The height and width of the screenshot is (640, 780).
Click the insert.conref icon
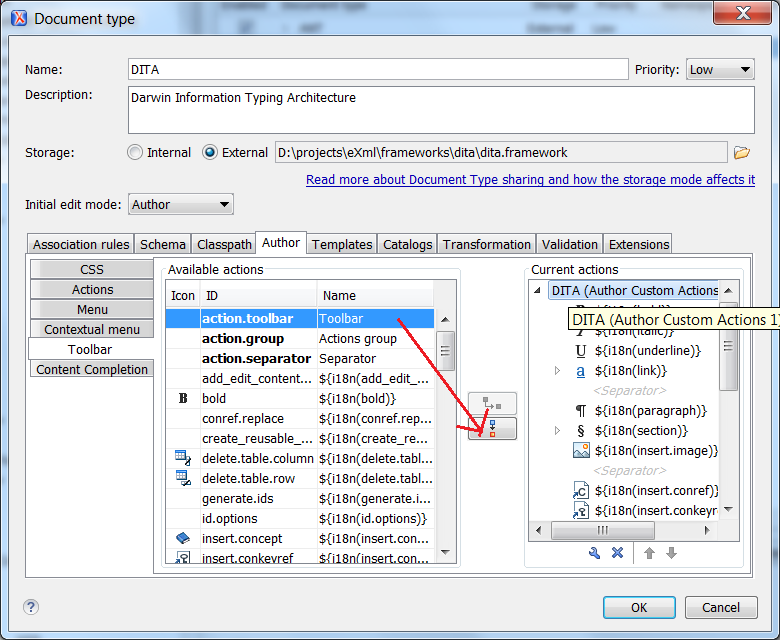click(x=581, y=490)
